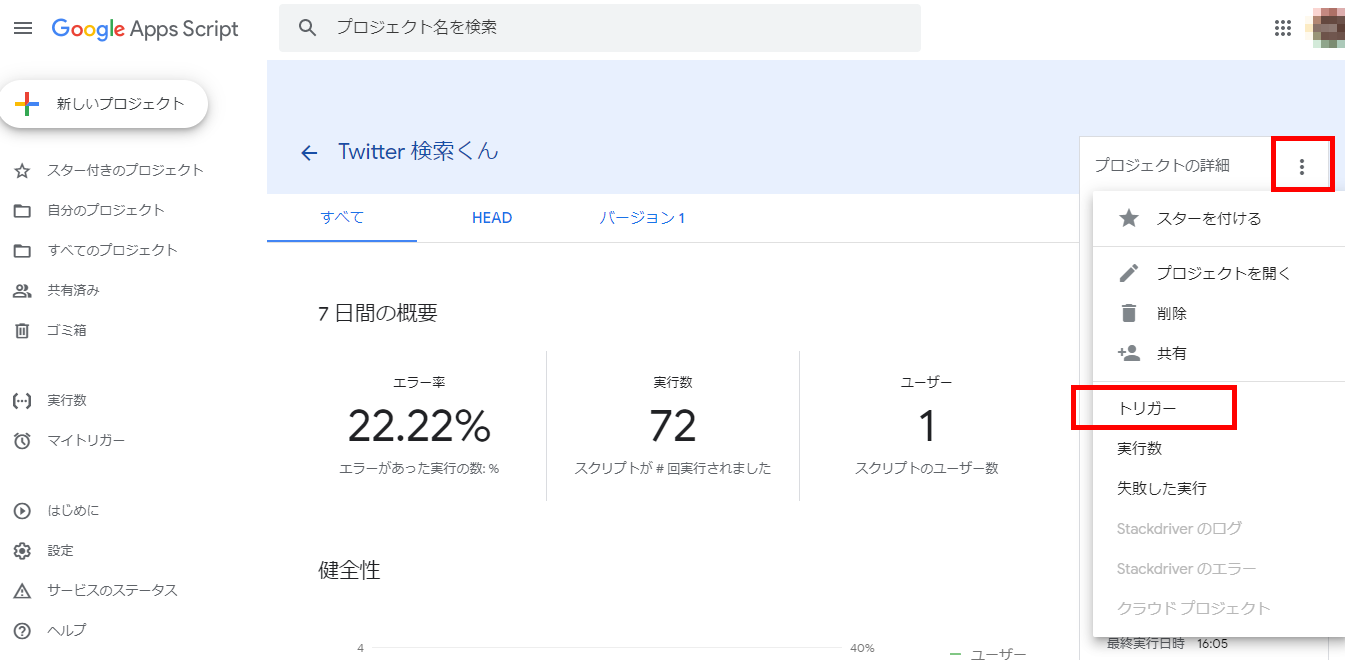
Task: Focus the プロジェクト名を検索 search field
Action: pyautogui.click(x=600, y=28)
